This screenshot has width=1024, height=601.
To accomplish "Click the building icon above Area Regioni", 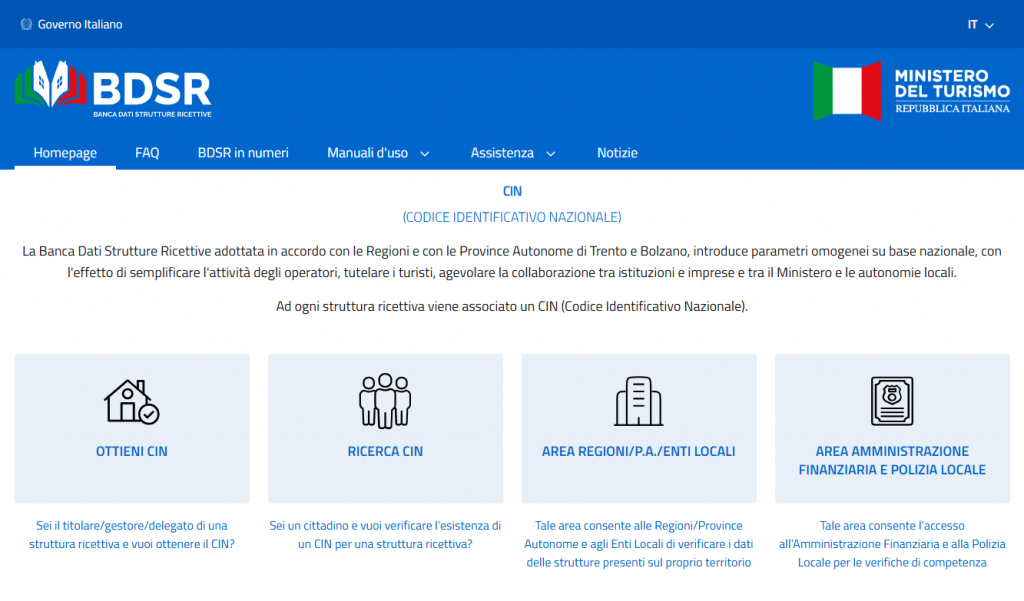I will point(638,399).
